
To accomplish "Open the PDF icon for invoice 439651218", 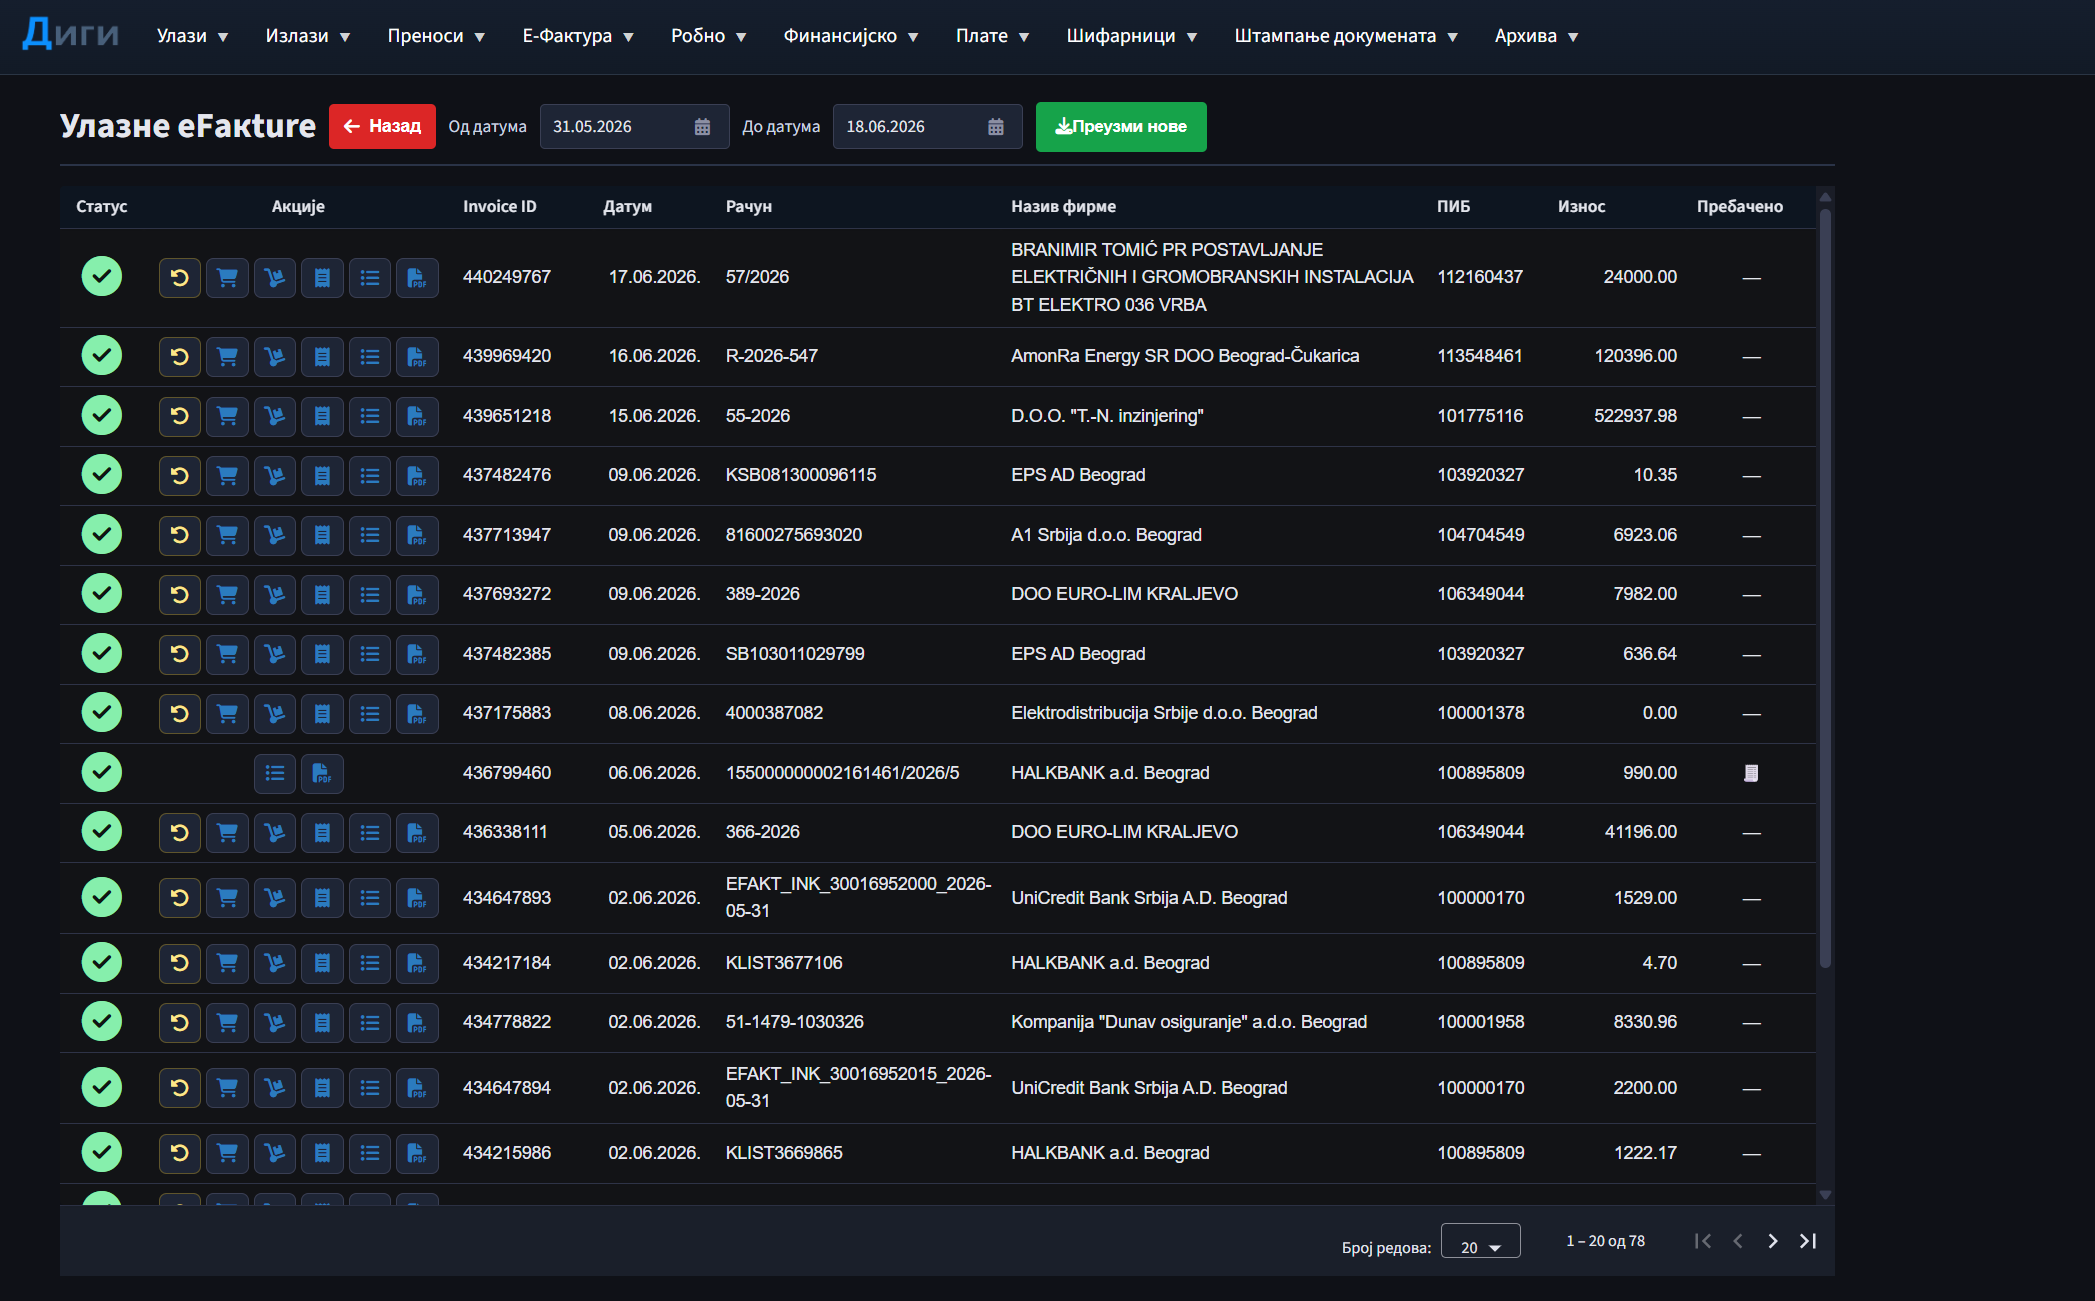I will (417, 416).
